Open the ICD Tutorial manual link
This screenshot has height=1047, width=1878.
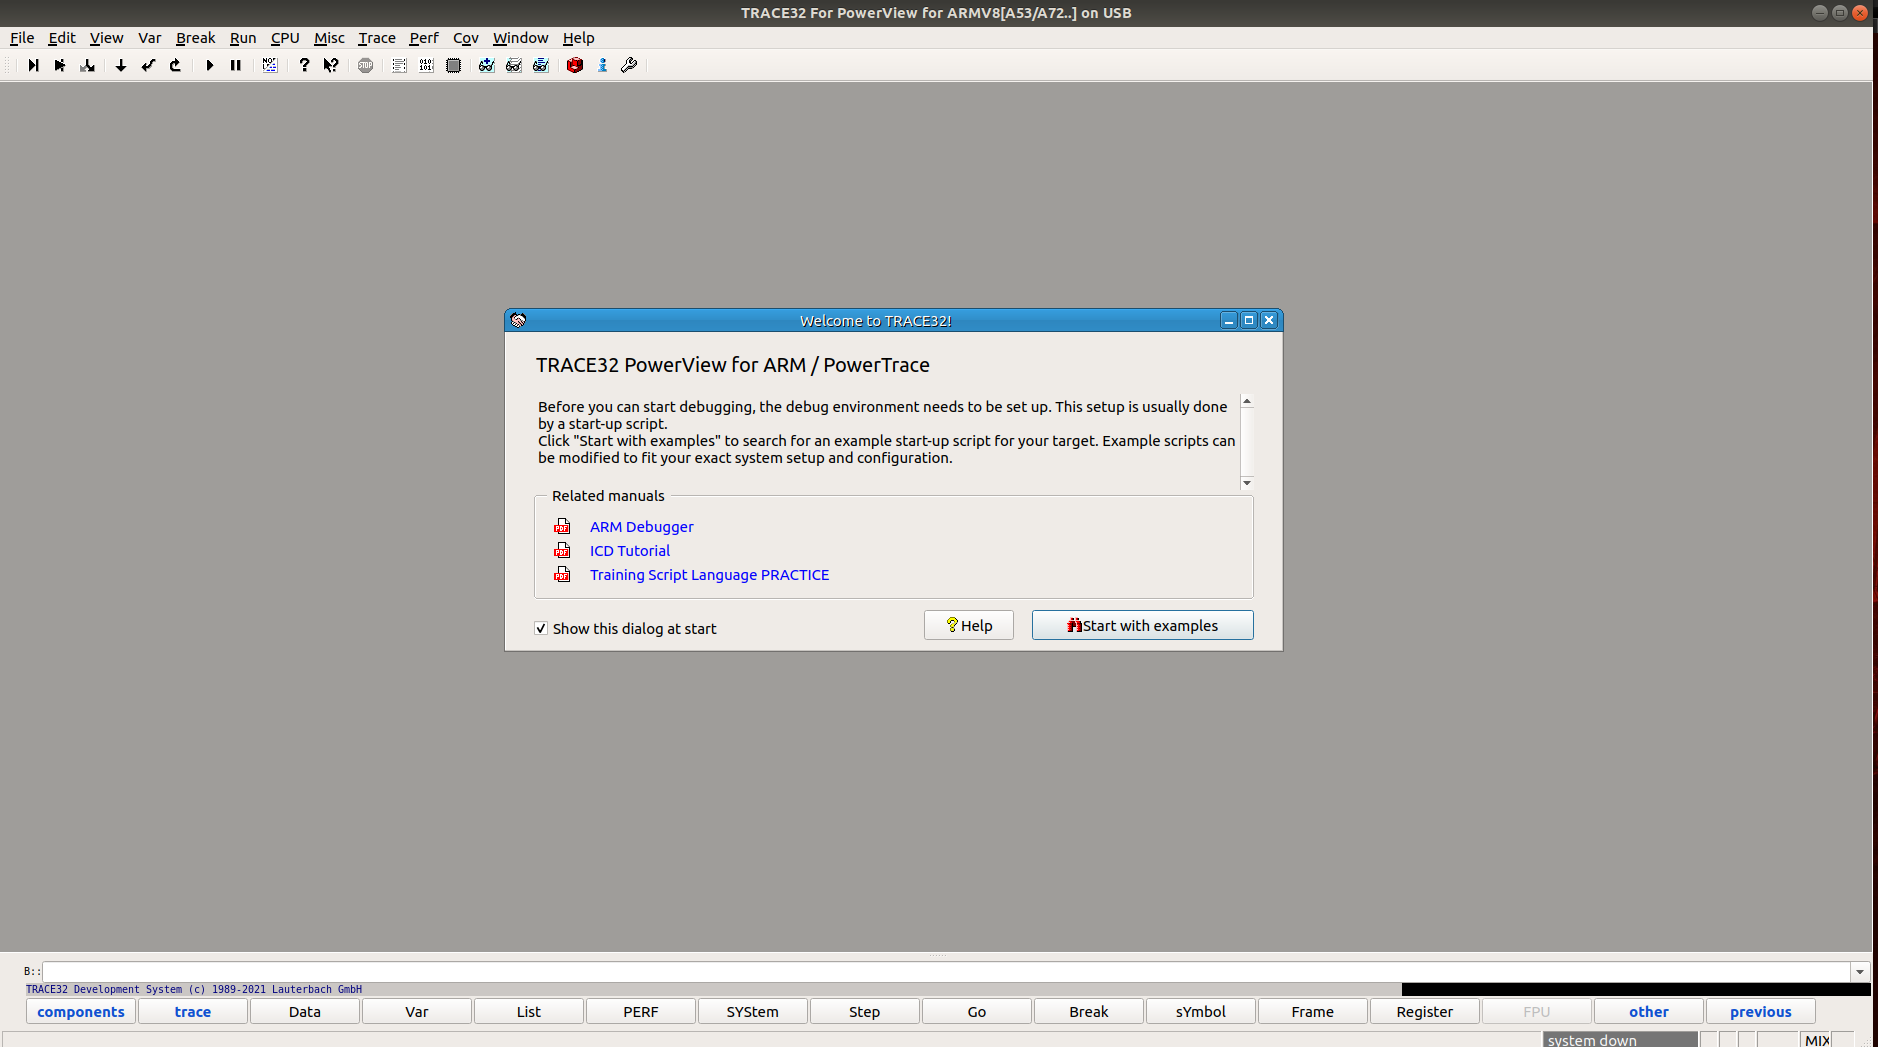click(630, 551)
